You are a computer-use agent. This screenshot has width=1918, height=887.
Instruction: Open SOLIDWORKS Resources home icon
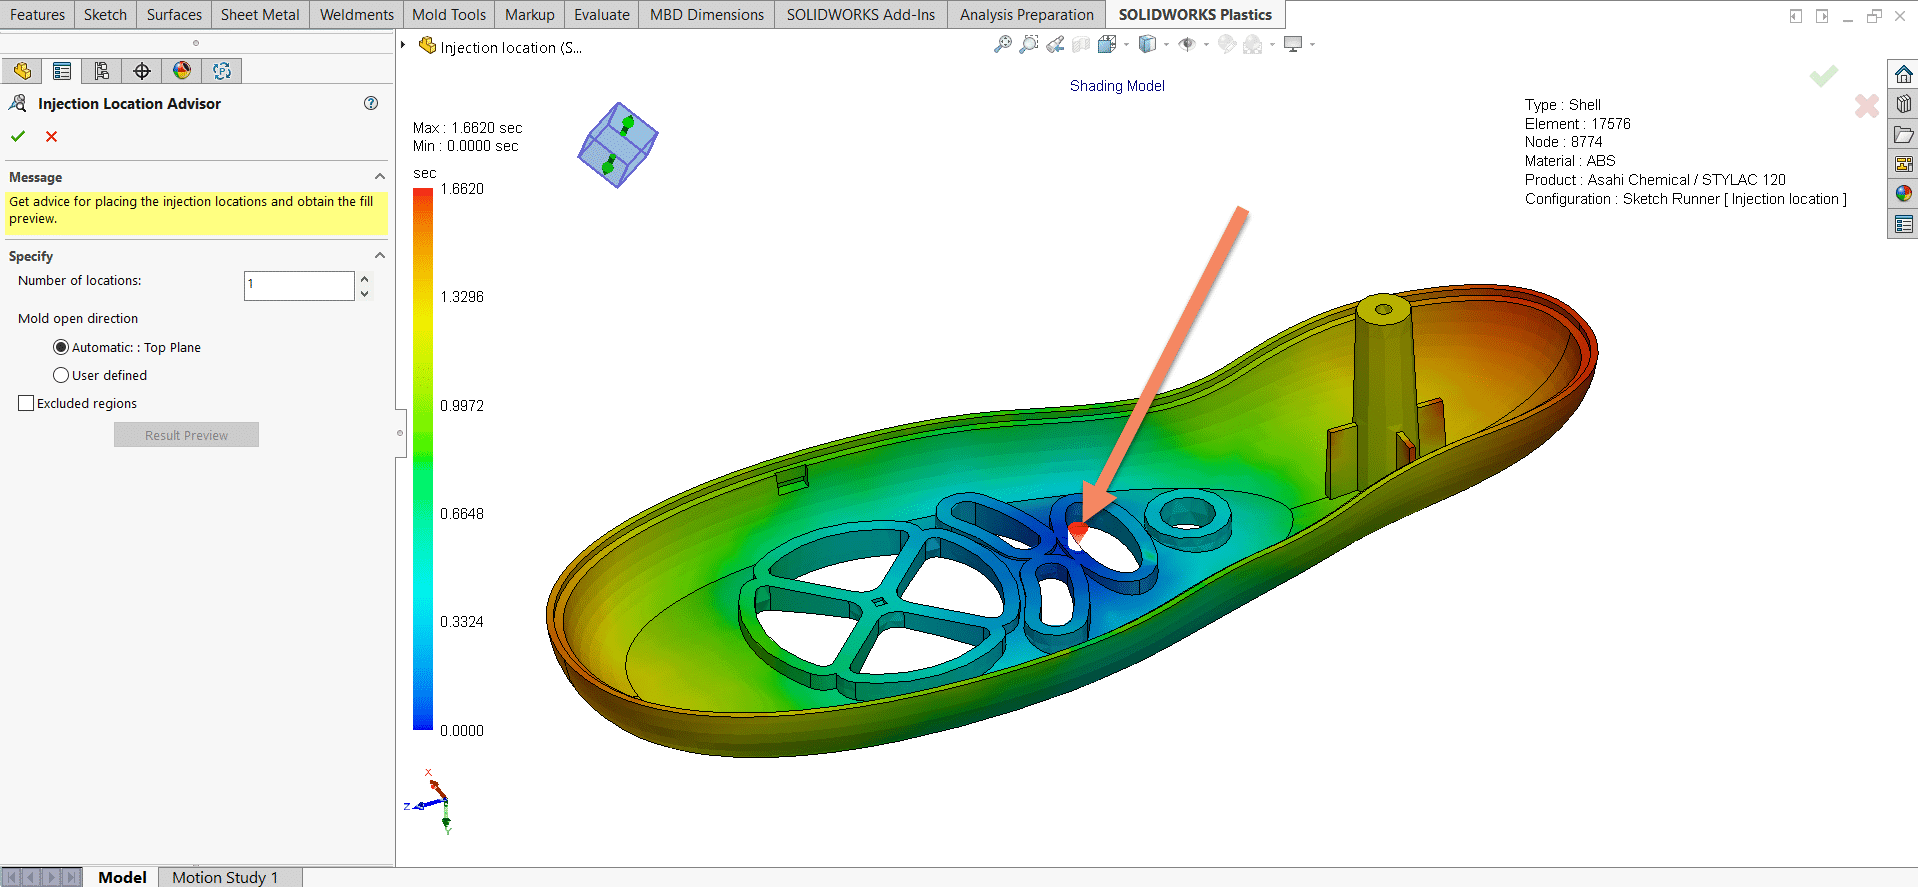1903,75
